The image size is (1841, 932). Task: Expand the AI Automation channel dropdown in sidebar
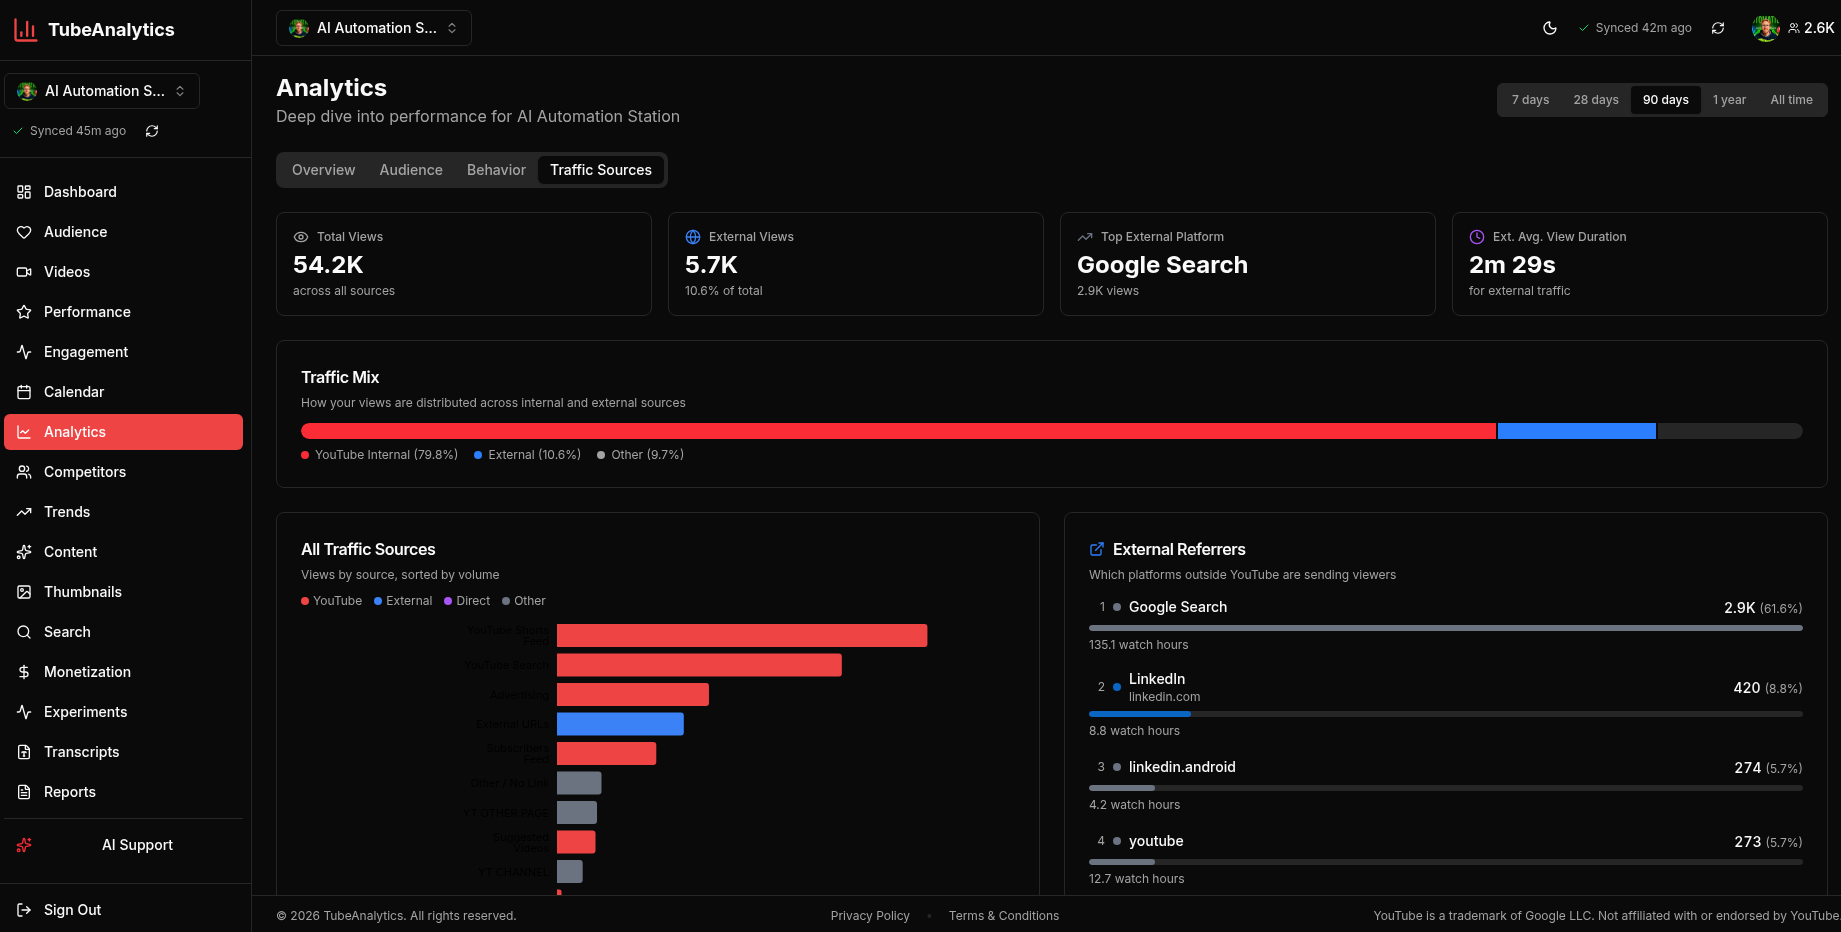pyautogui.click(x=101, y=90)
